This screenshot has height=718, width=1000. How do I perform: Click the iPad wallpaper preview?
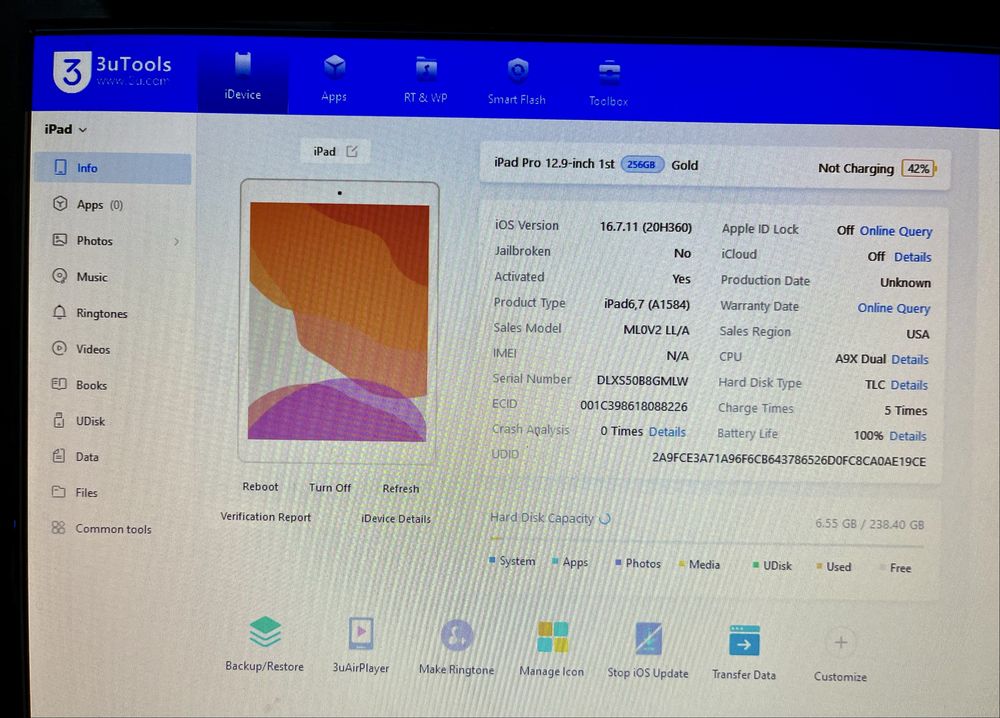click(339, 322)
